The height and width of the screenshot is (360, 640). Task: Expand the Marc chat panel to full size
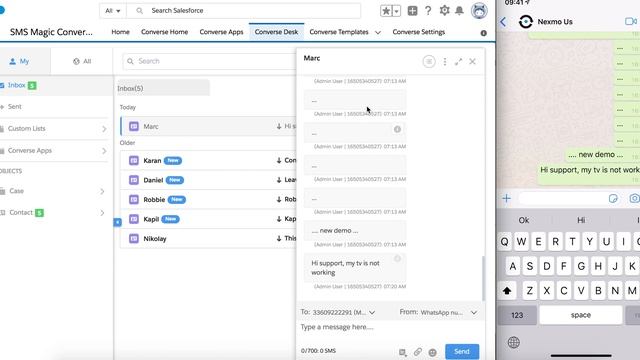(458, 62)
